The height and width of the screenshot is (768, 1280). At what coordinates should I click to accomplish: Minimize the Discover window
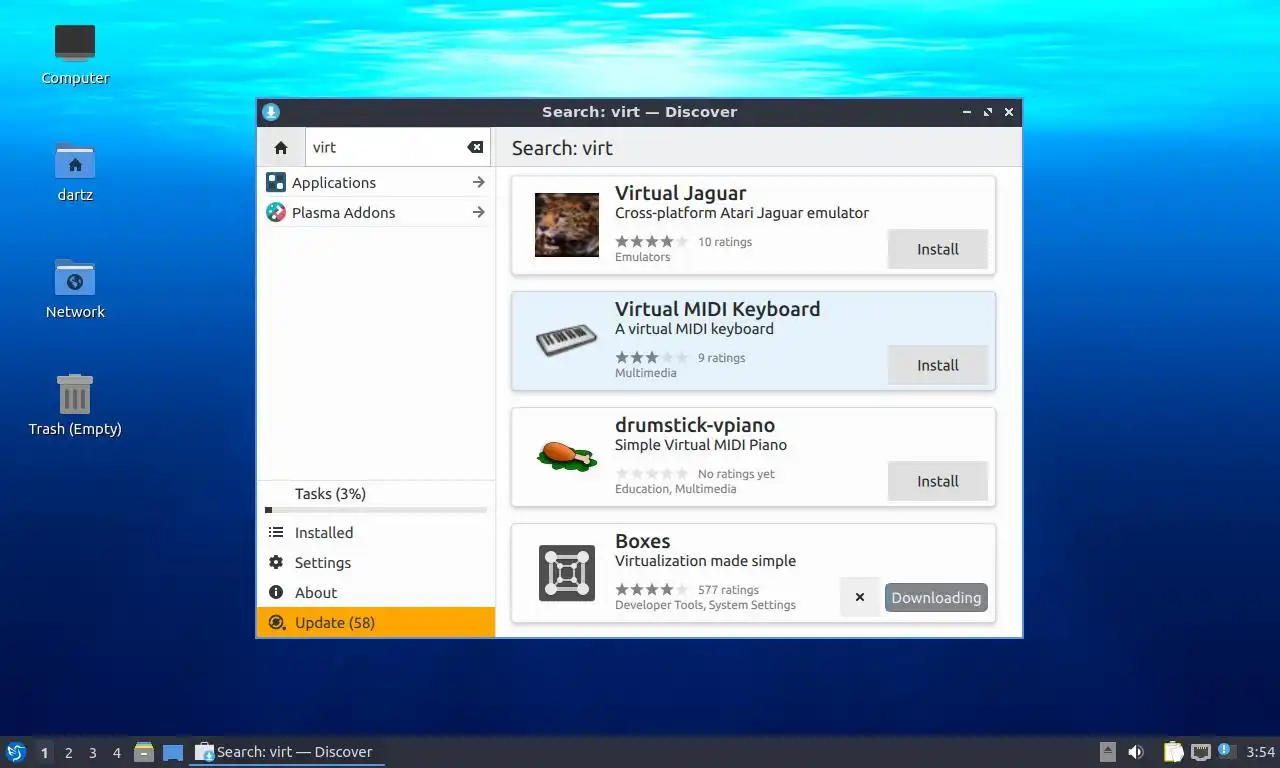pyautogui.click(x=967, y=112)
